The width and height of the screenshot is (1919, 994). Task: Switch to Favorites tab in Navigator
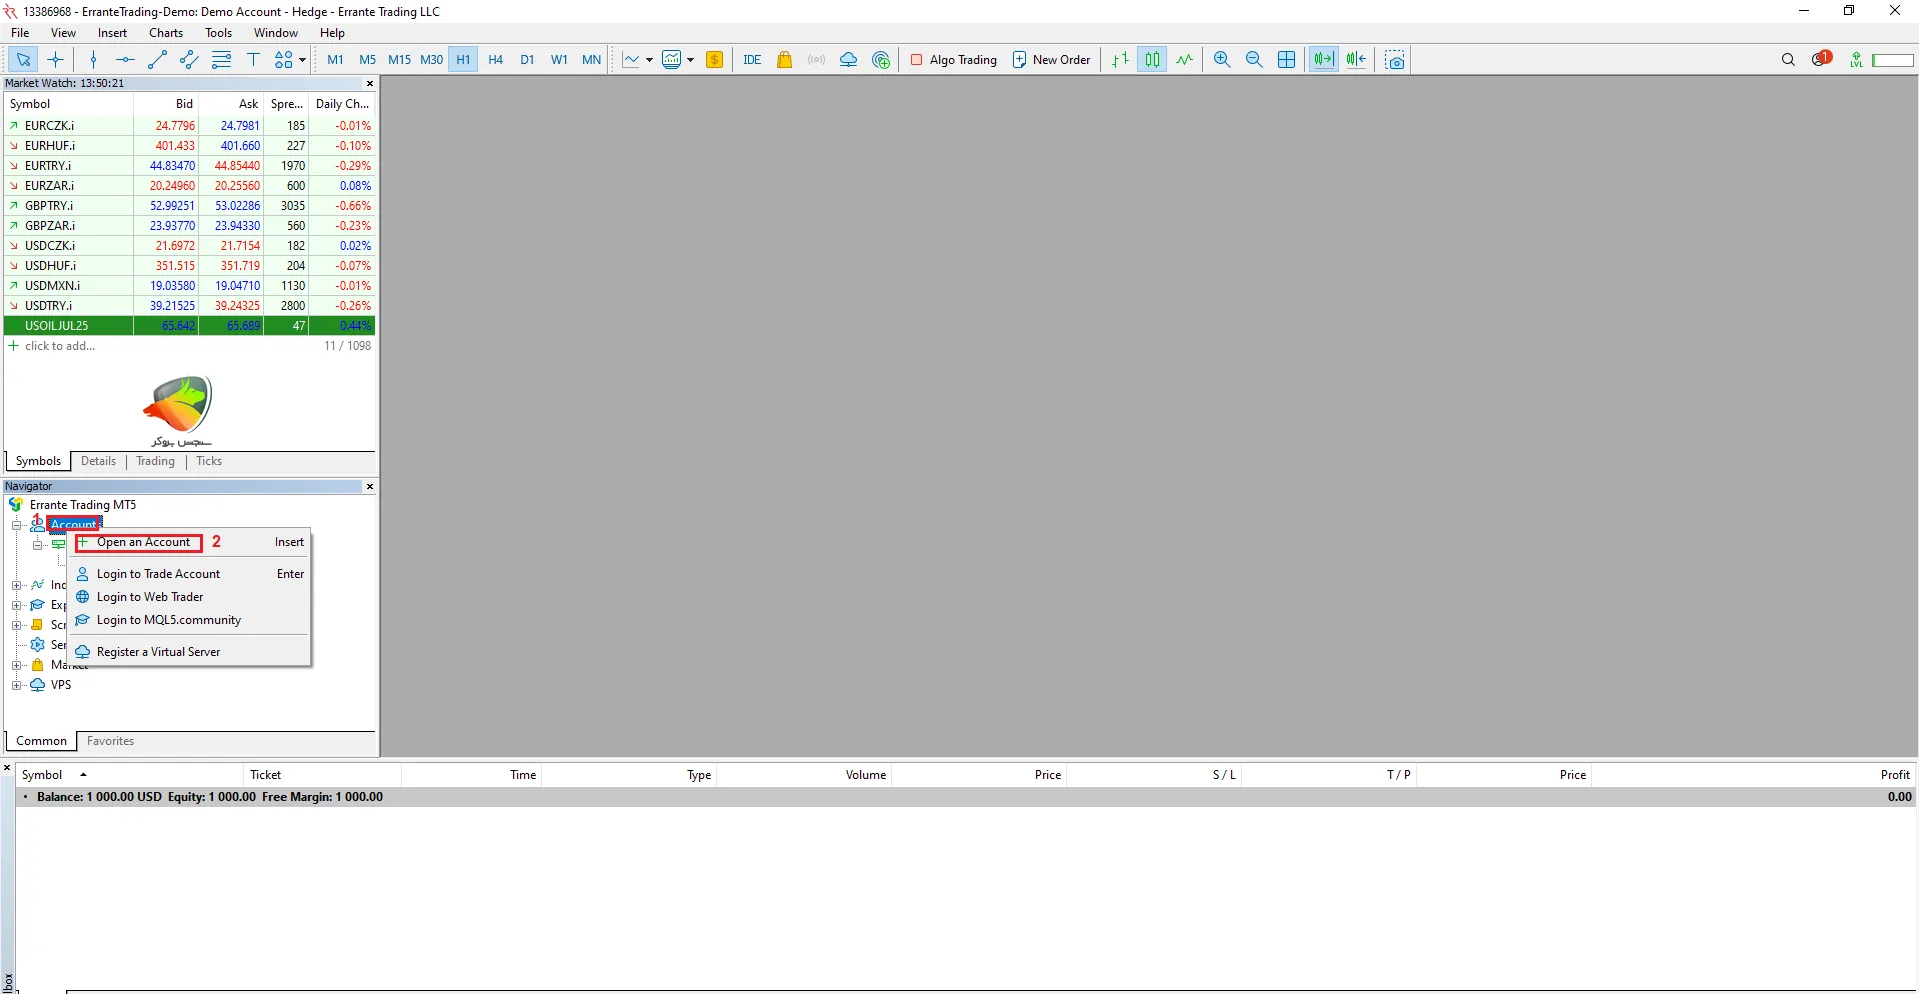point(110,741)
